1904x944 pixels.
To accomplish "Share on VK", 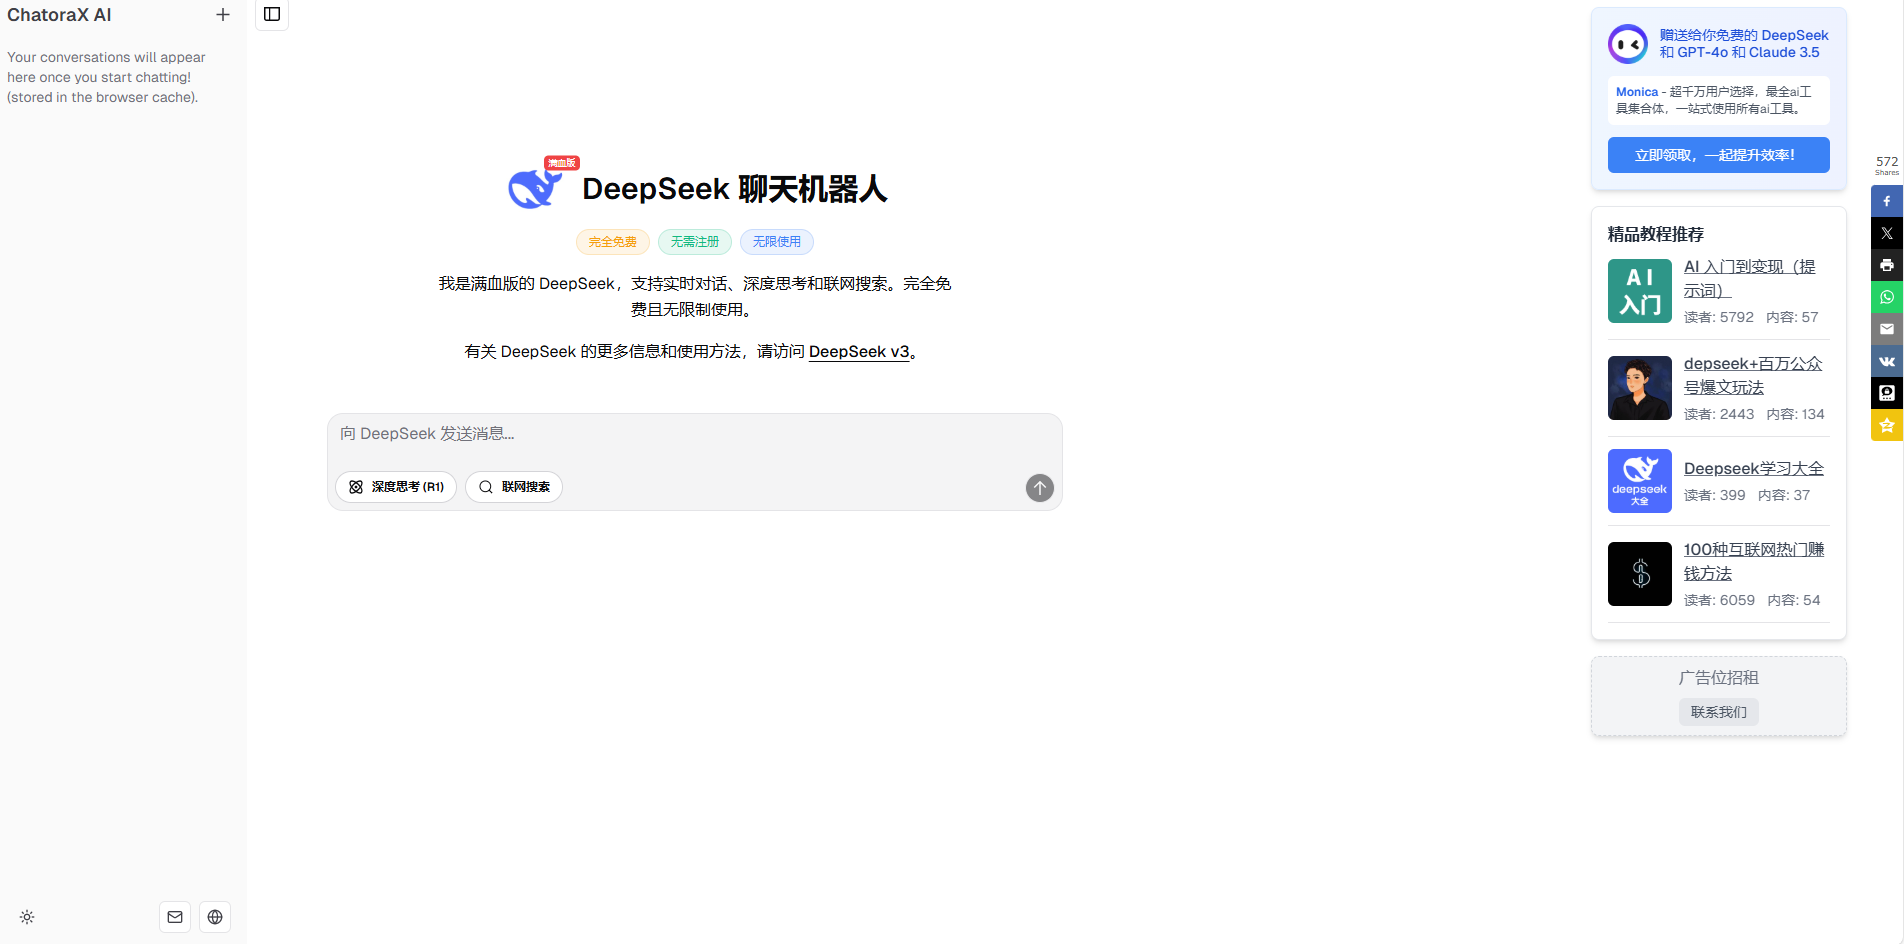I will (1886, 361).
